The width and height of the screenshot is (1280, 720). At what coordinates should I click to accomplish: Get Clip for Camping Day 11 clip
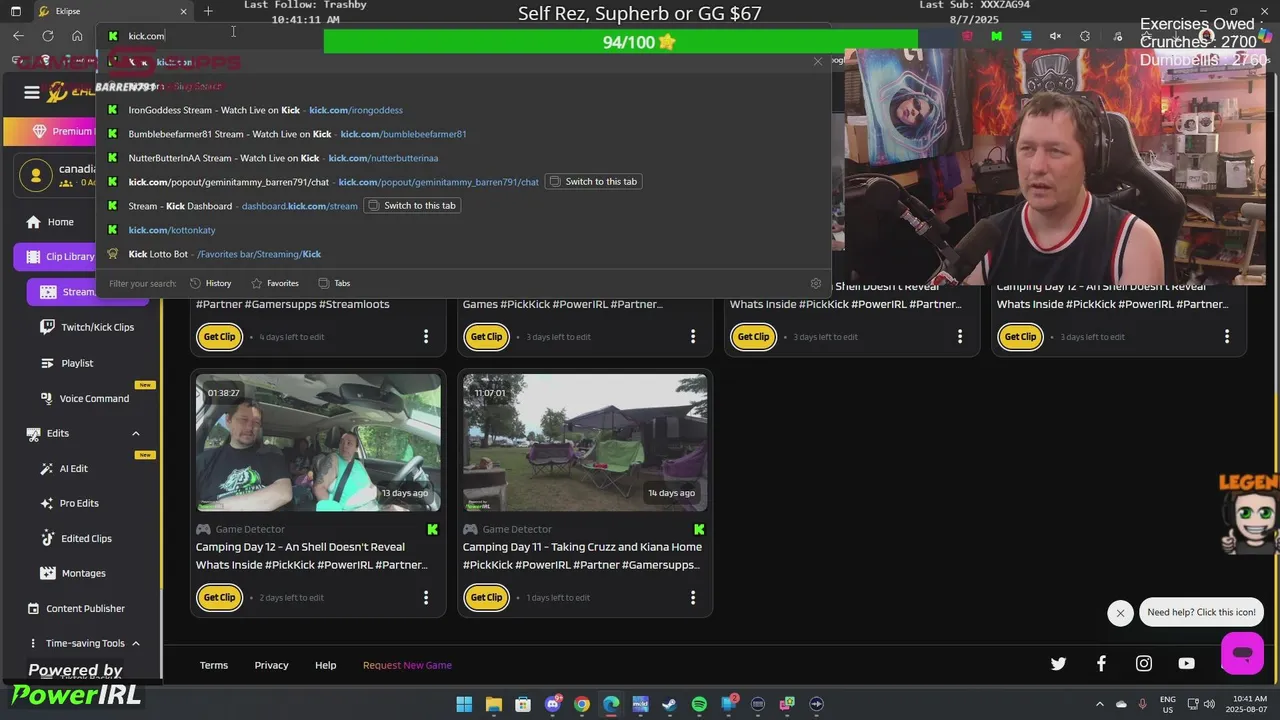(486, 598)
